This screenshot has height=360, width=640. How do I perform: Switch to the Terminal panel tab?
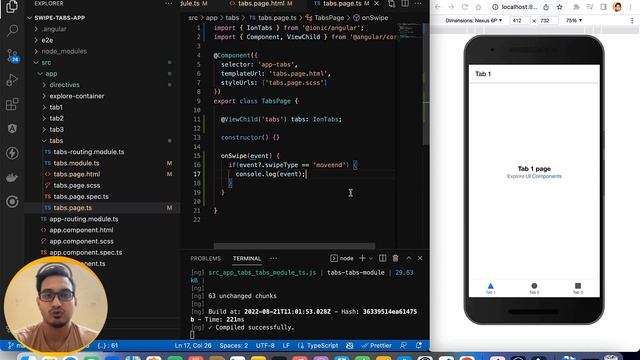(247, 258)
